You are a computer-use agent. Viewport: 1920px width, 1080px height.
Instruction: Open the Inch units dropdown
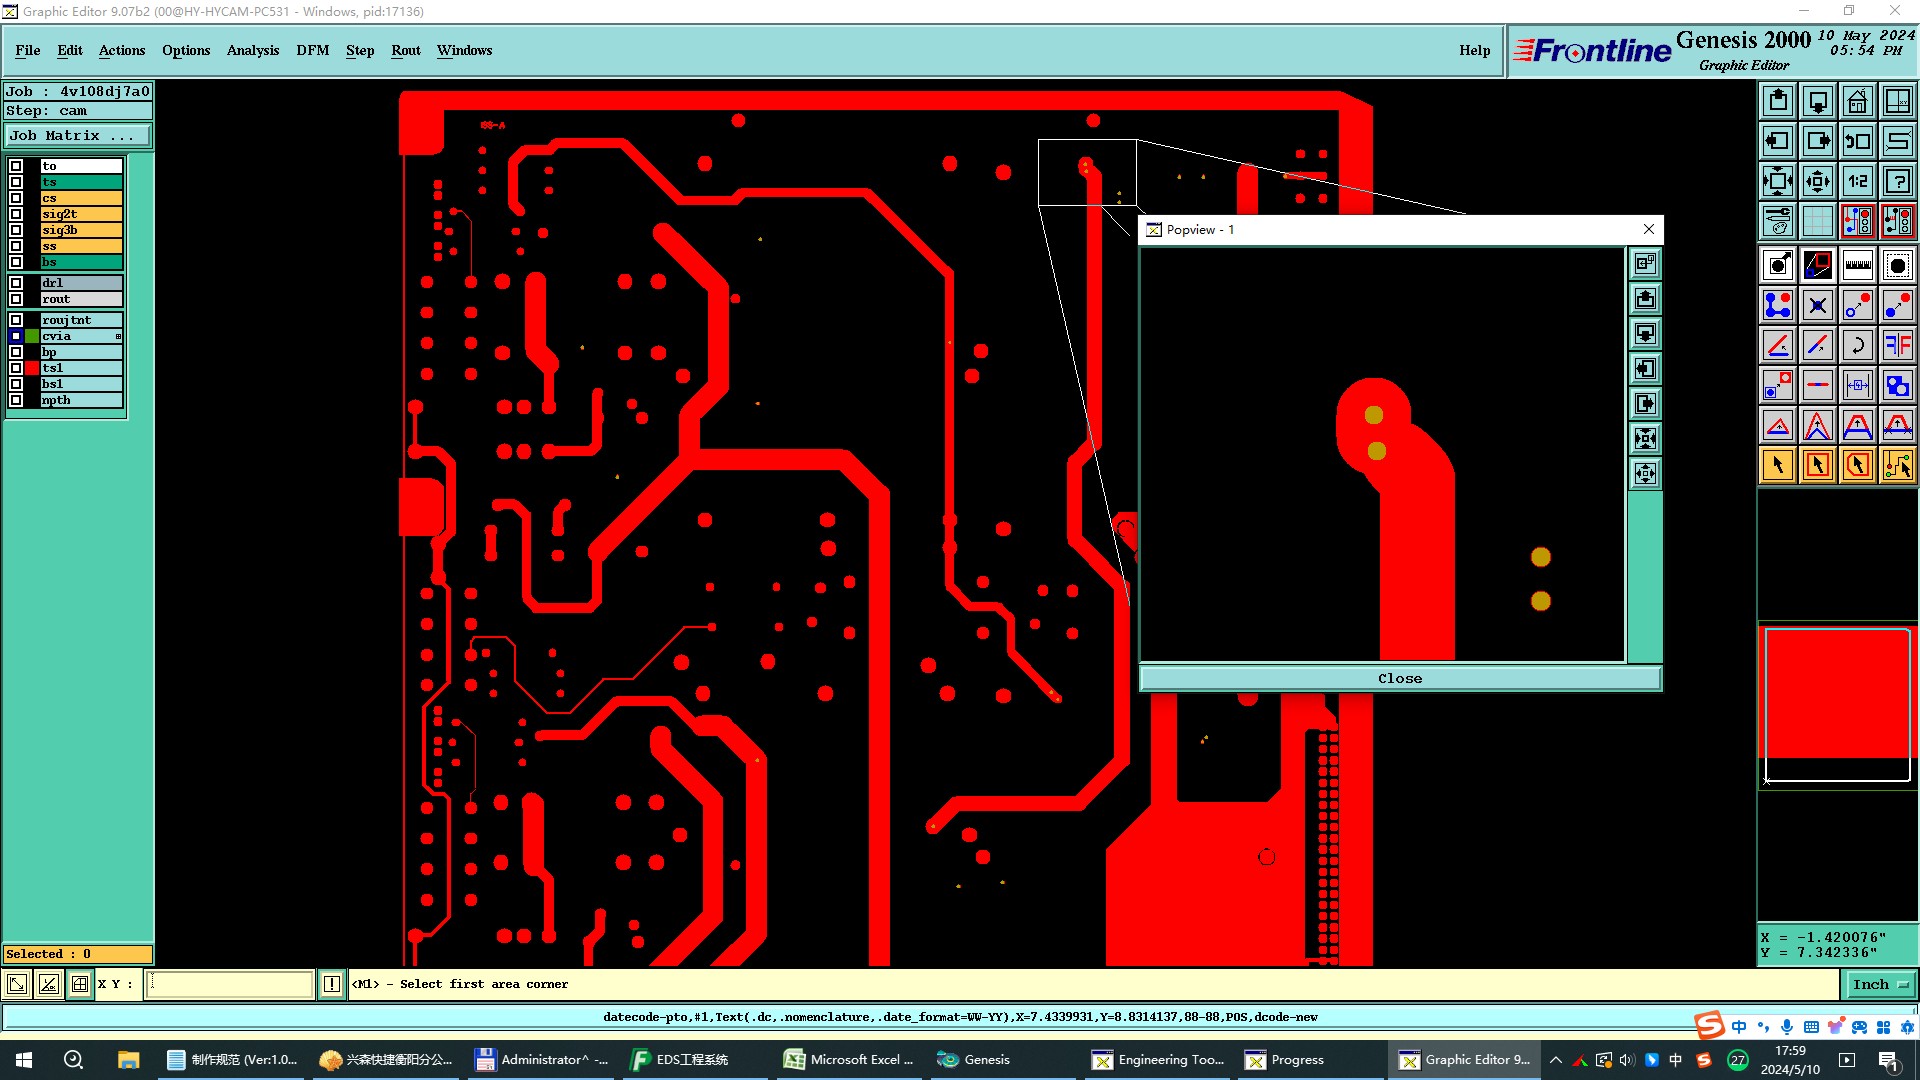[x=1880, y=985]
